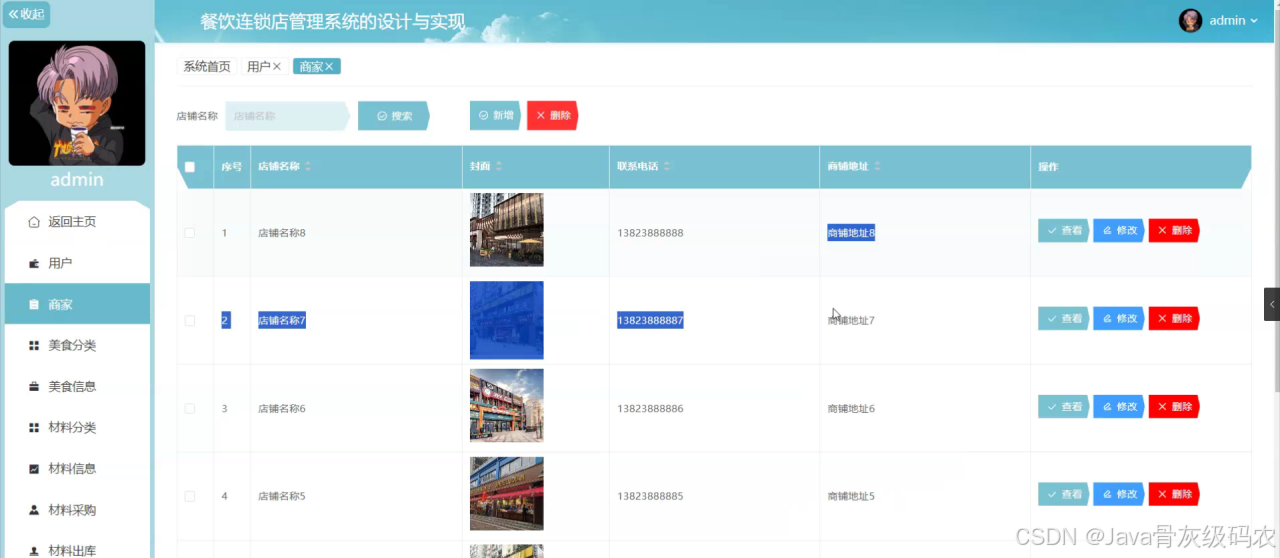Click the red 删除 toolbar button

(x=553, y=116)
